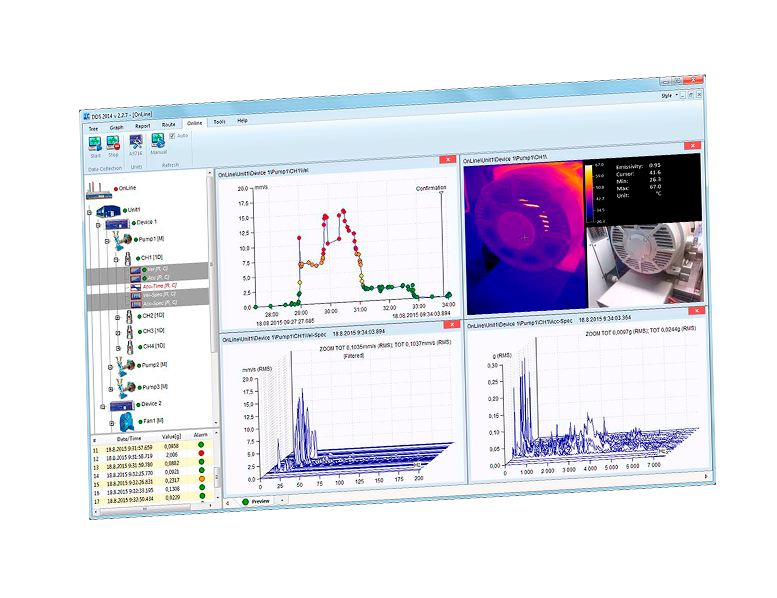The height and width of the screenshot is (598, 777).
Task: Sort by the Date/Time column header
Action: (129, 438)
